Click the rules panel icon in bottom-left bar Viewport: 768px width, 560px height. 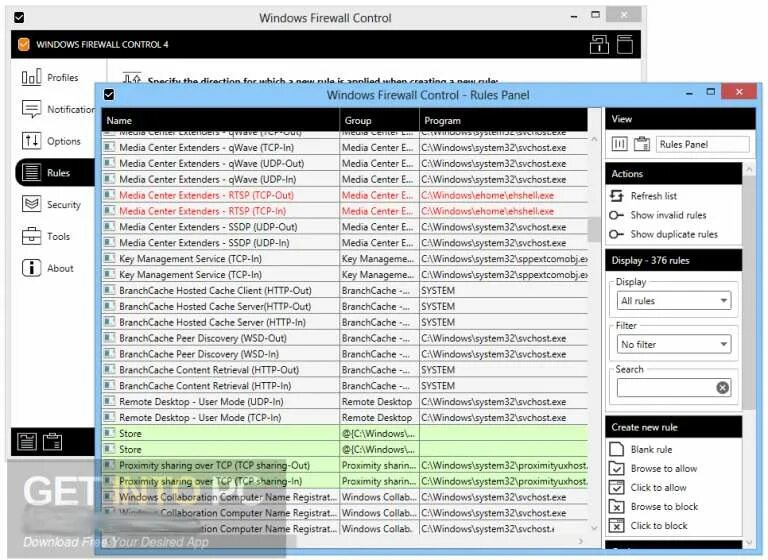(27, 442)
